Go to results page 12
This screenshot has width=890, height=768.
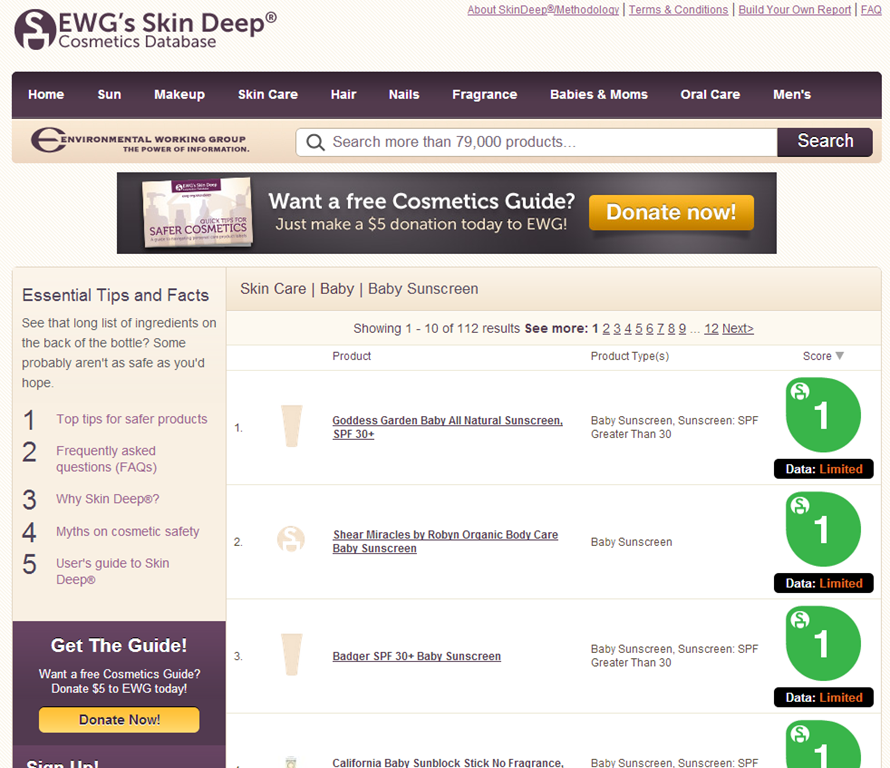tap(711, 329)
